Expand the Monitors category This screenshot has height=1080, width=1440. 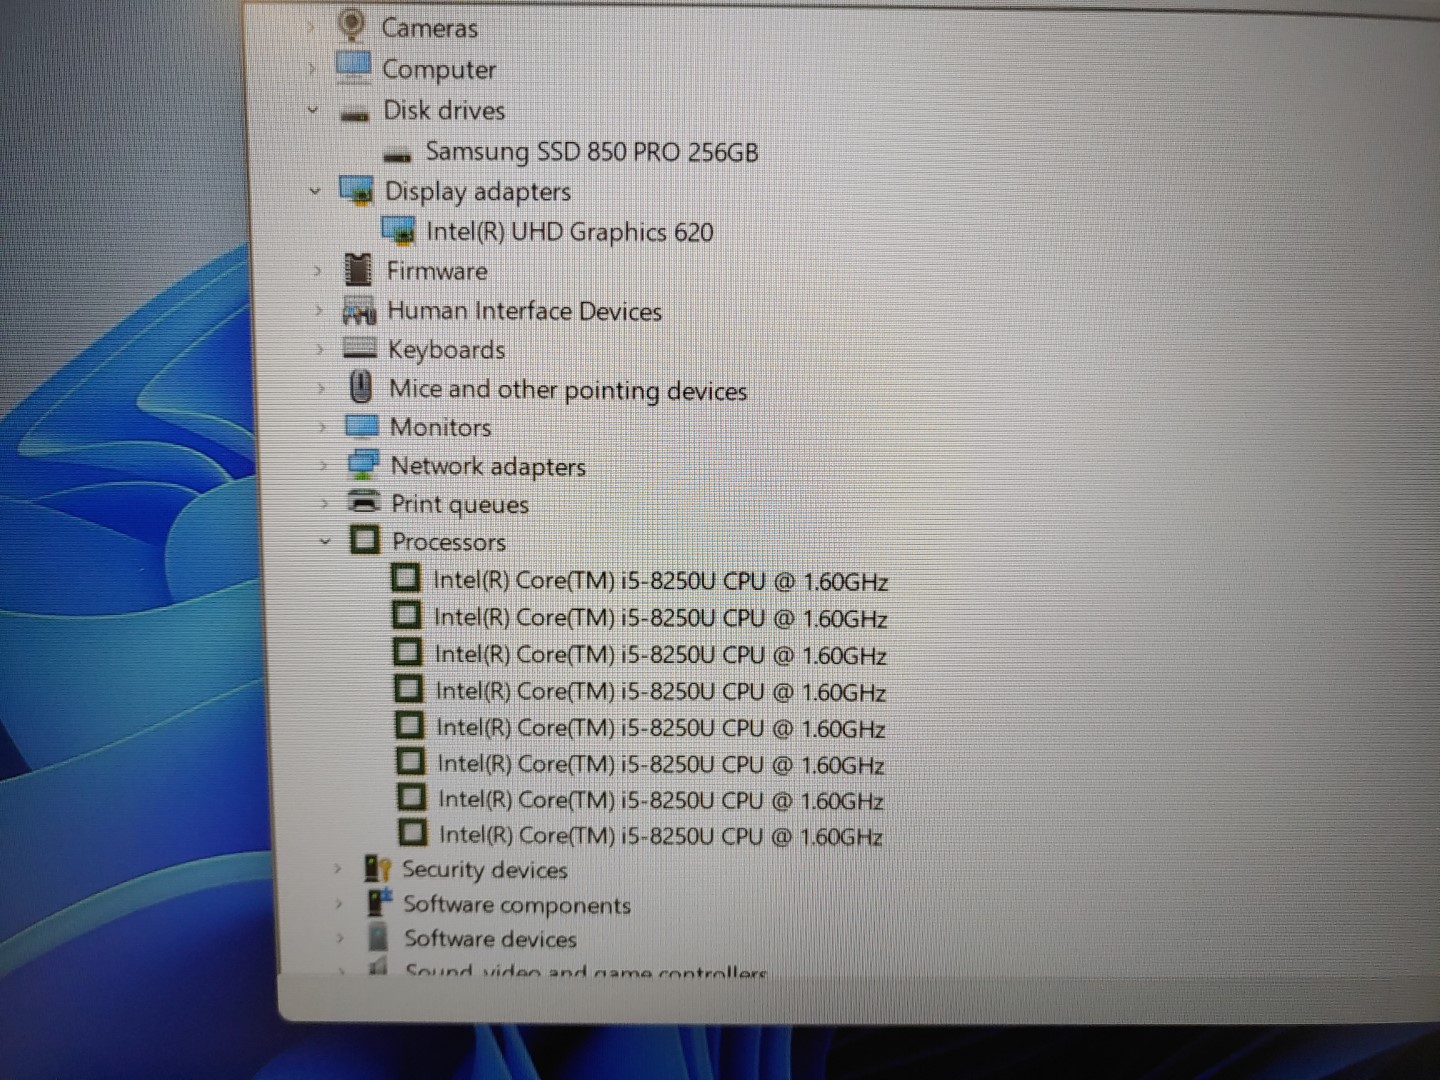click(x=322, y=427)
